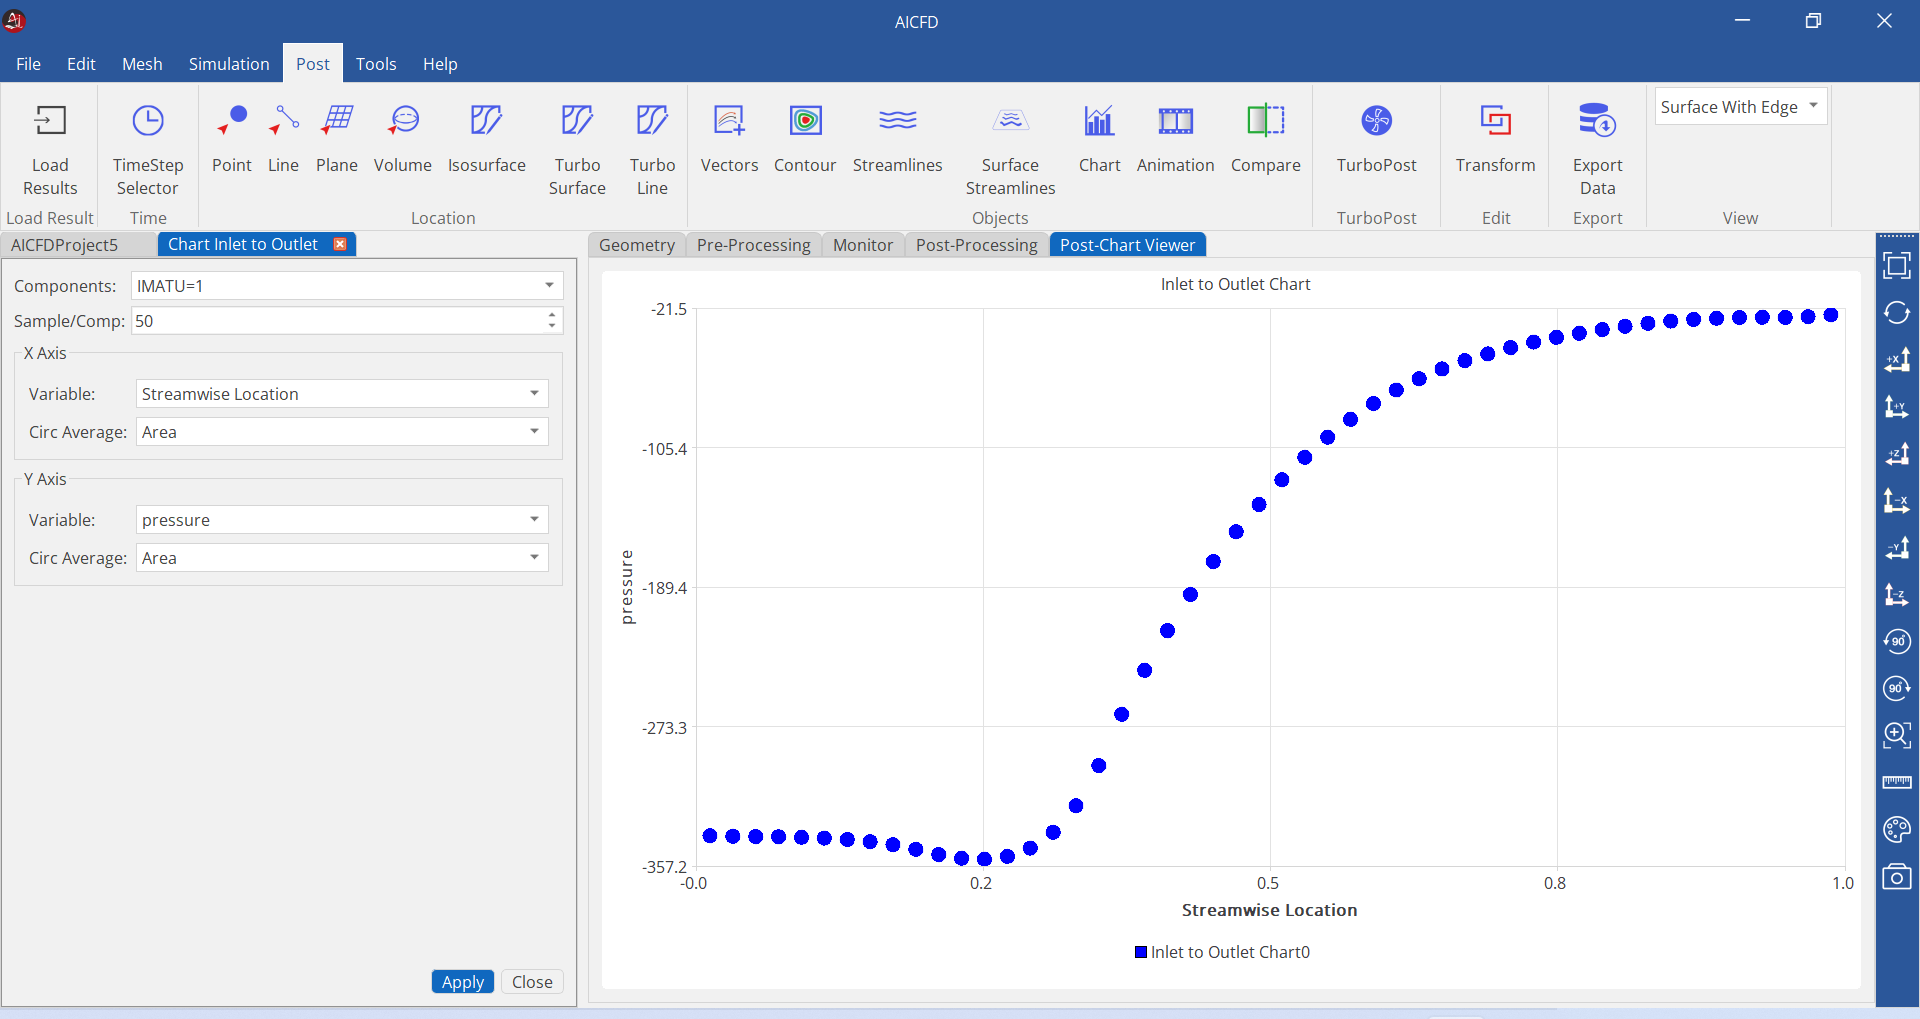Close the Chart Inlet to Outlet tab
Viewport: 1920px width, 1019px height.
pyautogui.click(x=340, y=244)
